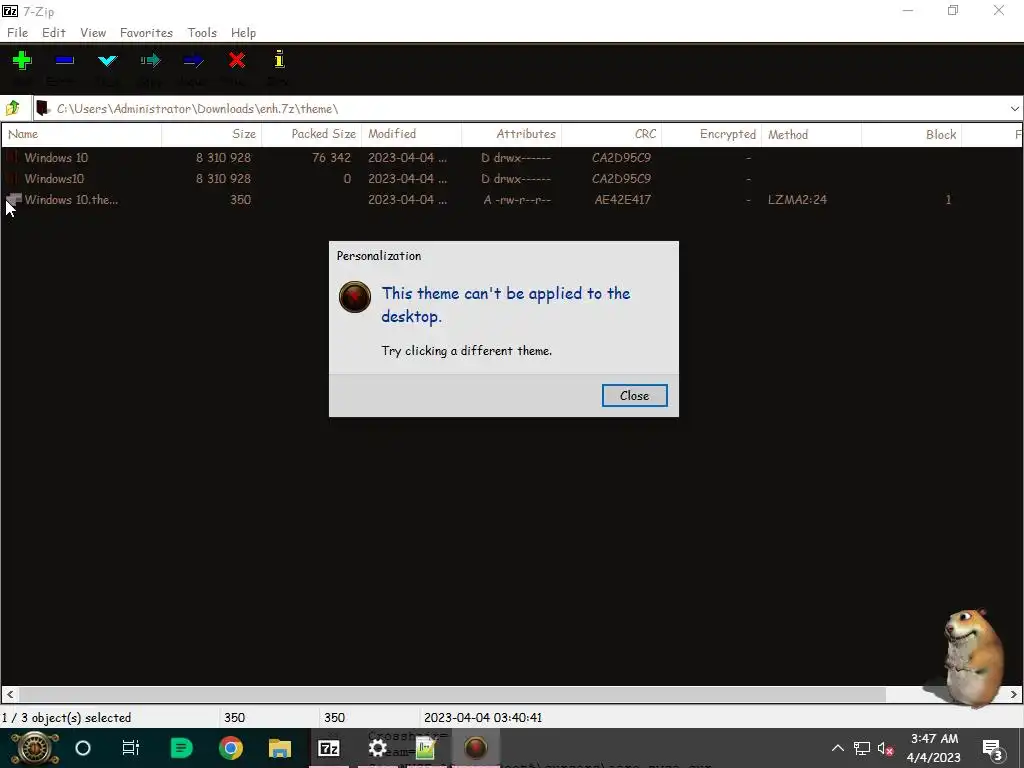Click the blue minus Extract icon

[x=64, y=61]
